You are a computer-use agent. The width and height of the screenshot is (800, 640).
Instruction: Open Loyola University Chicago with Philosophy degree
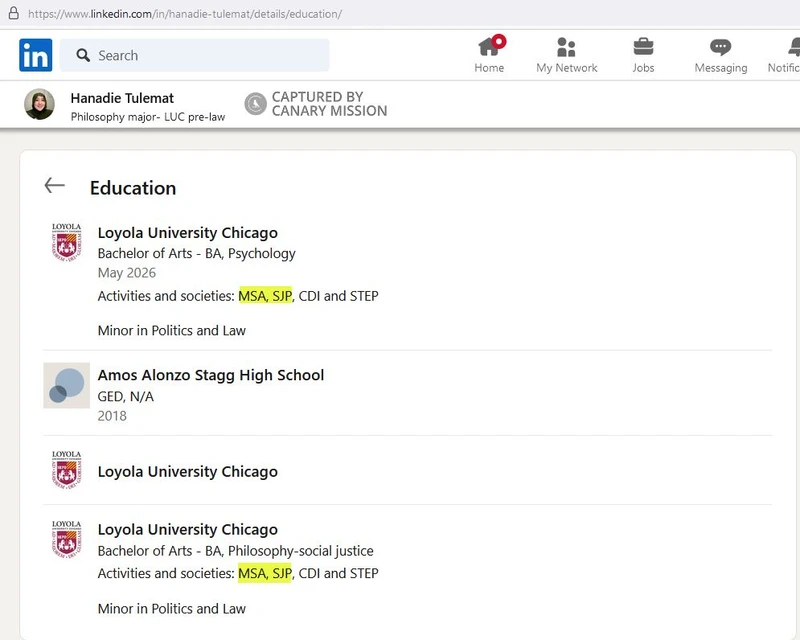(x=187, y=529)
